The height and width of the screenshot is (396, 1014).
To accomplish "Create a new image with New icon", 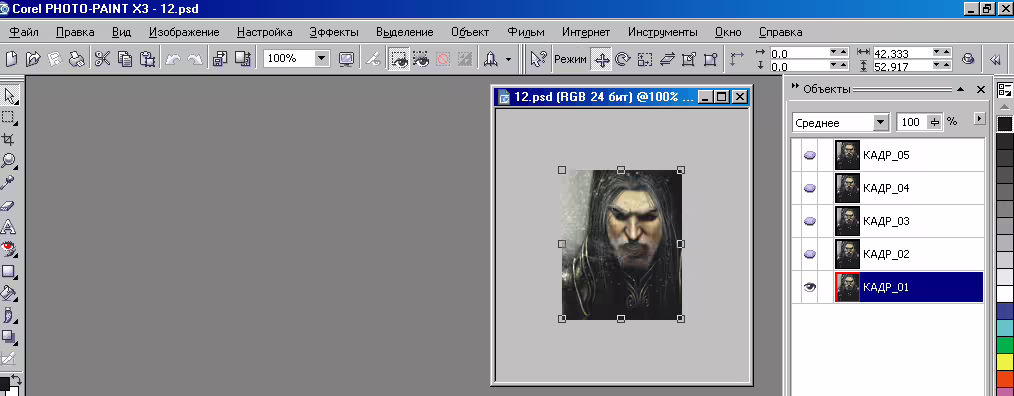I will click(x=11, y=59).
